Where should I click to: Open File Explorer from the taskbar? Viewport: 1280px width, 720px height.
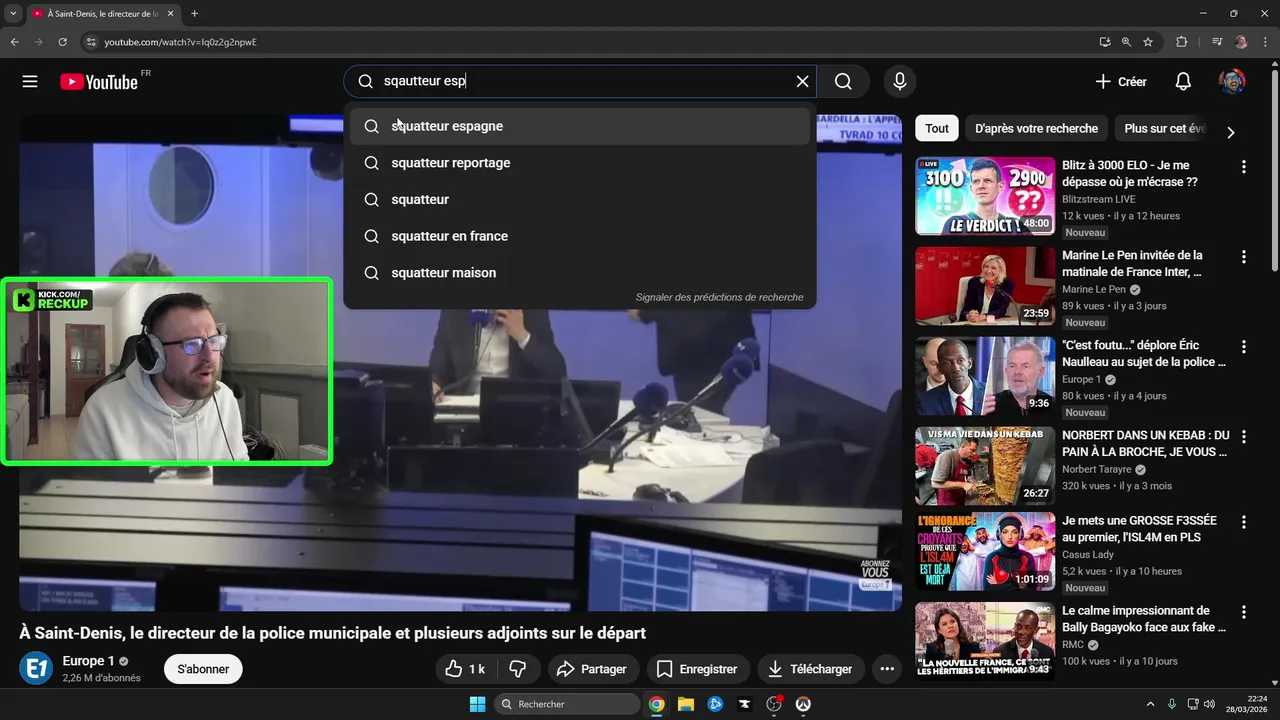tap(686, 704)
